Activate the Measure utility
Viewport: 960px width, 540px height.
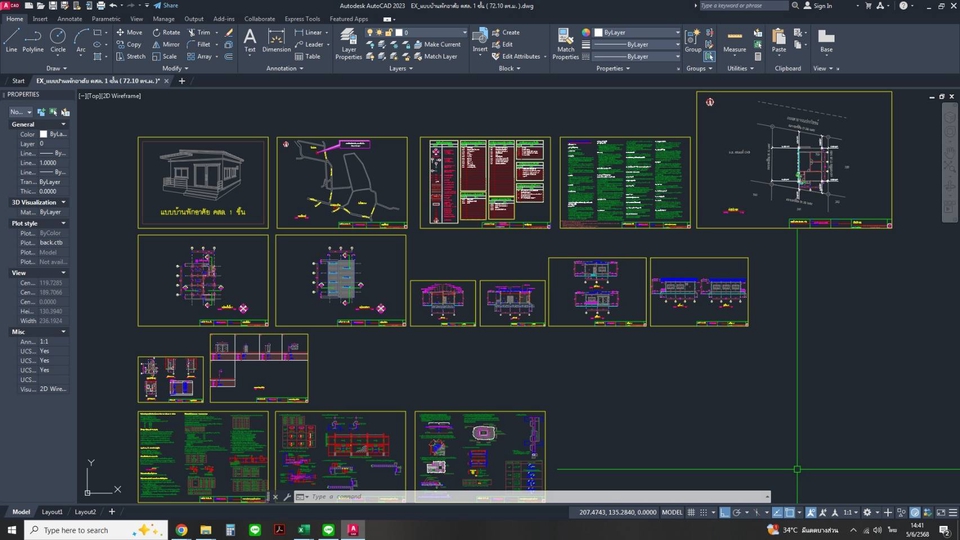[734, 40]
